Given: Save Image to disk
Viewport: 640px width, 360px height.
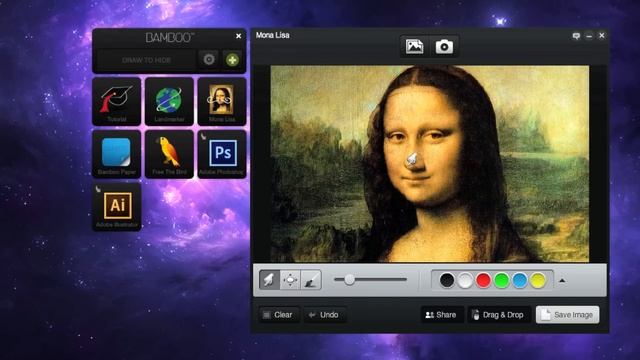Looking at the screenshot, I should click(567, 315).
